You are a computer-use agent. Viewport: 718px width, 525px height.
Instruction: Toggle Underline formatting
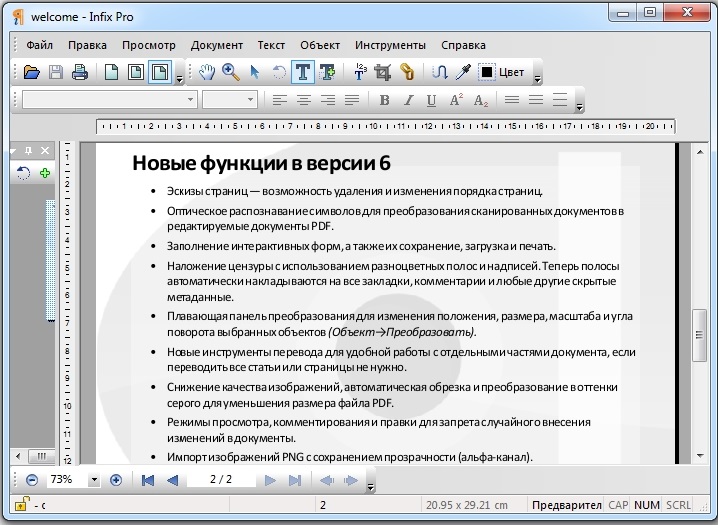(x=431, y=100)
